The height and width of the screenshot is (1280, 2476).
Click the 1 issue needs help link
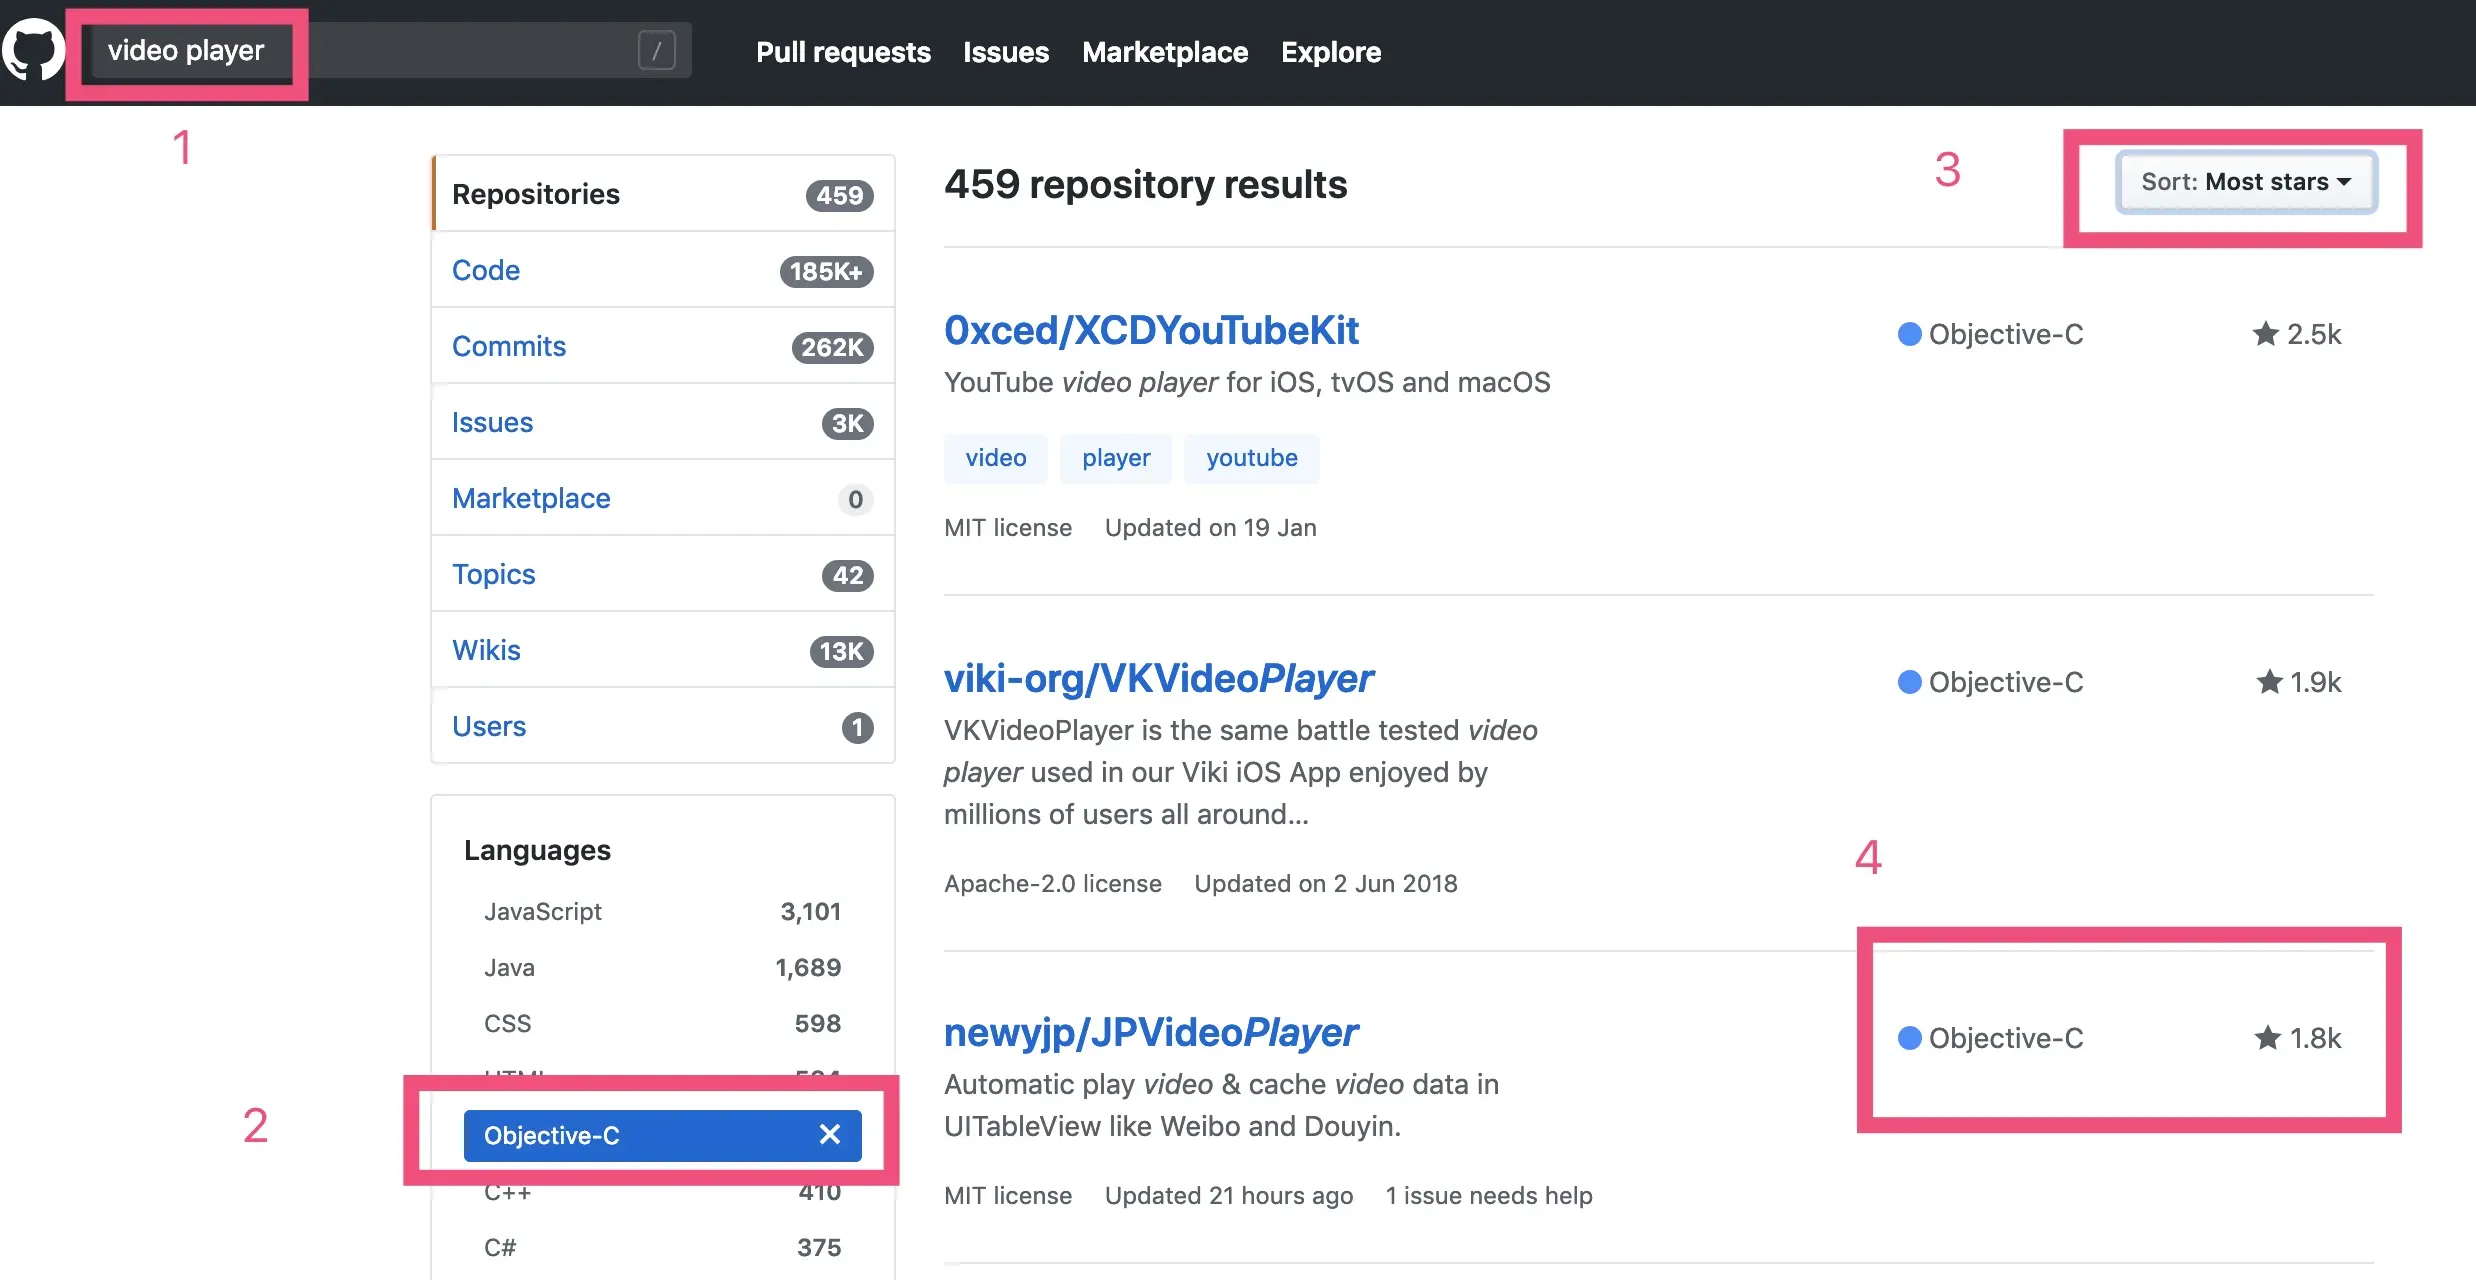coord(1488,1195)
